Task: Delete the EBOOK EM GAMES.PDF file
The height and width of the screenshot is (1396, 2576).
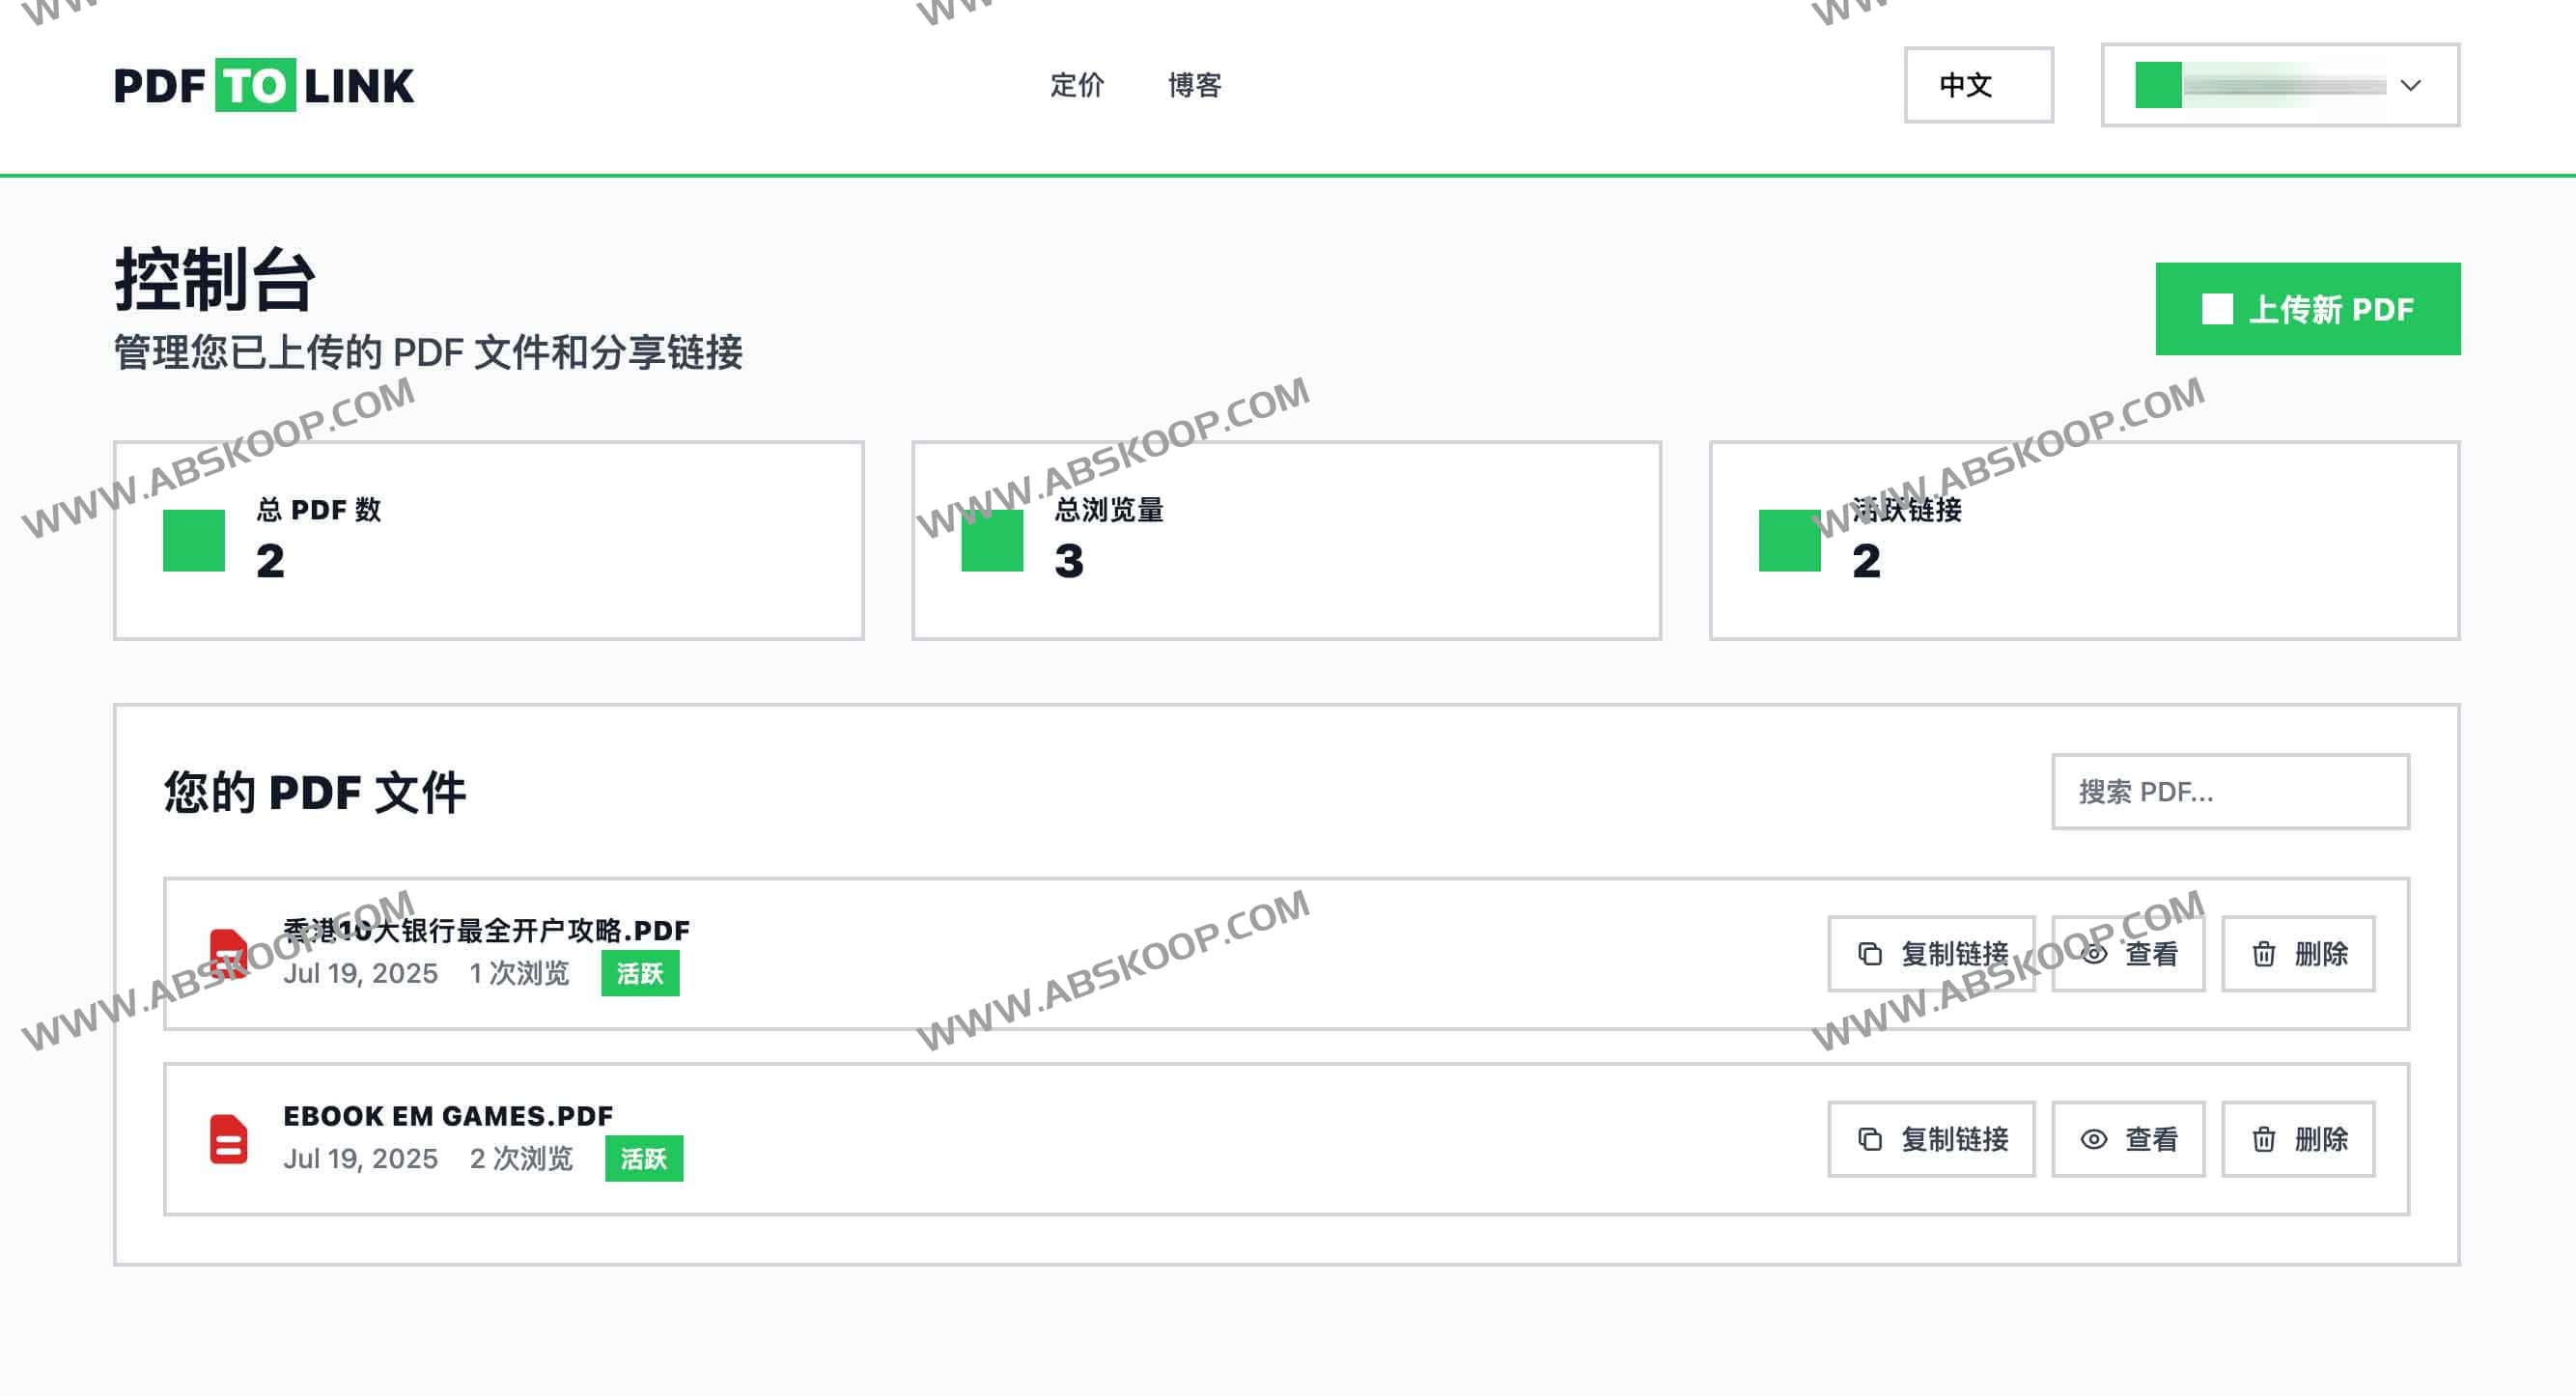Action: click(2297, 1139)
